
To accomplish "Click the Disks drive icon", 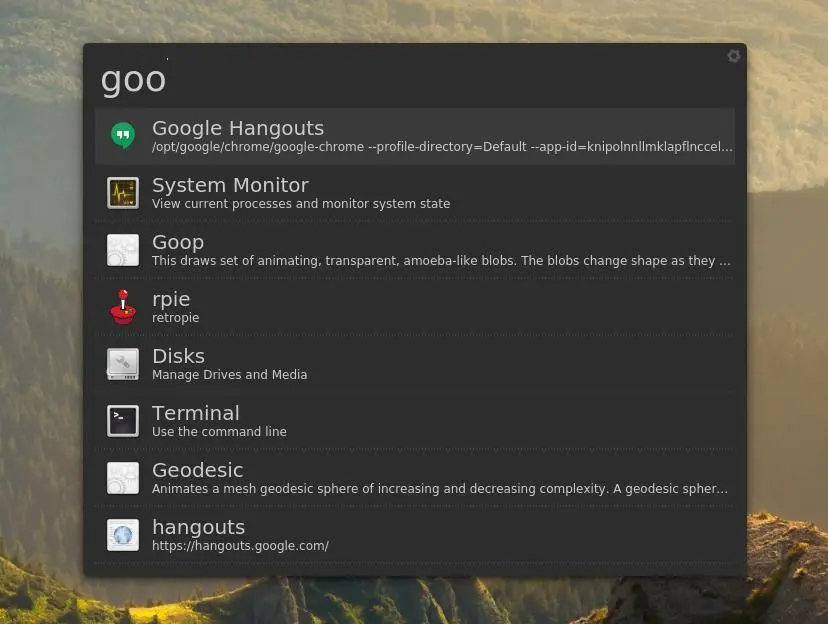I will tap(123, 364).
